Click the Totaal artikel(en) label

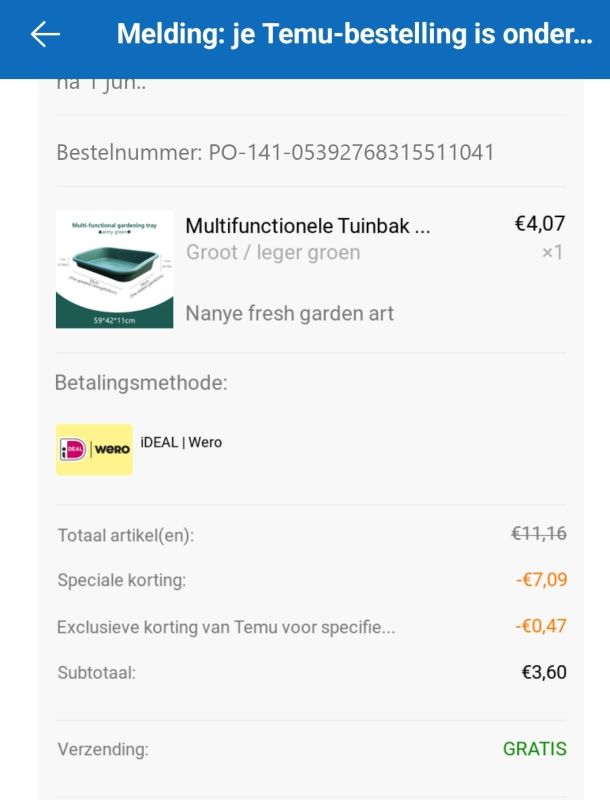click(125, 535)
